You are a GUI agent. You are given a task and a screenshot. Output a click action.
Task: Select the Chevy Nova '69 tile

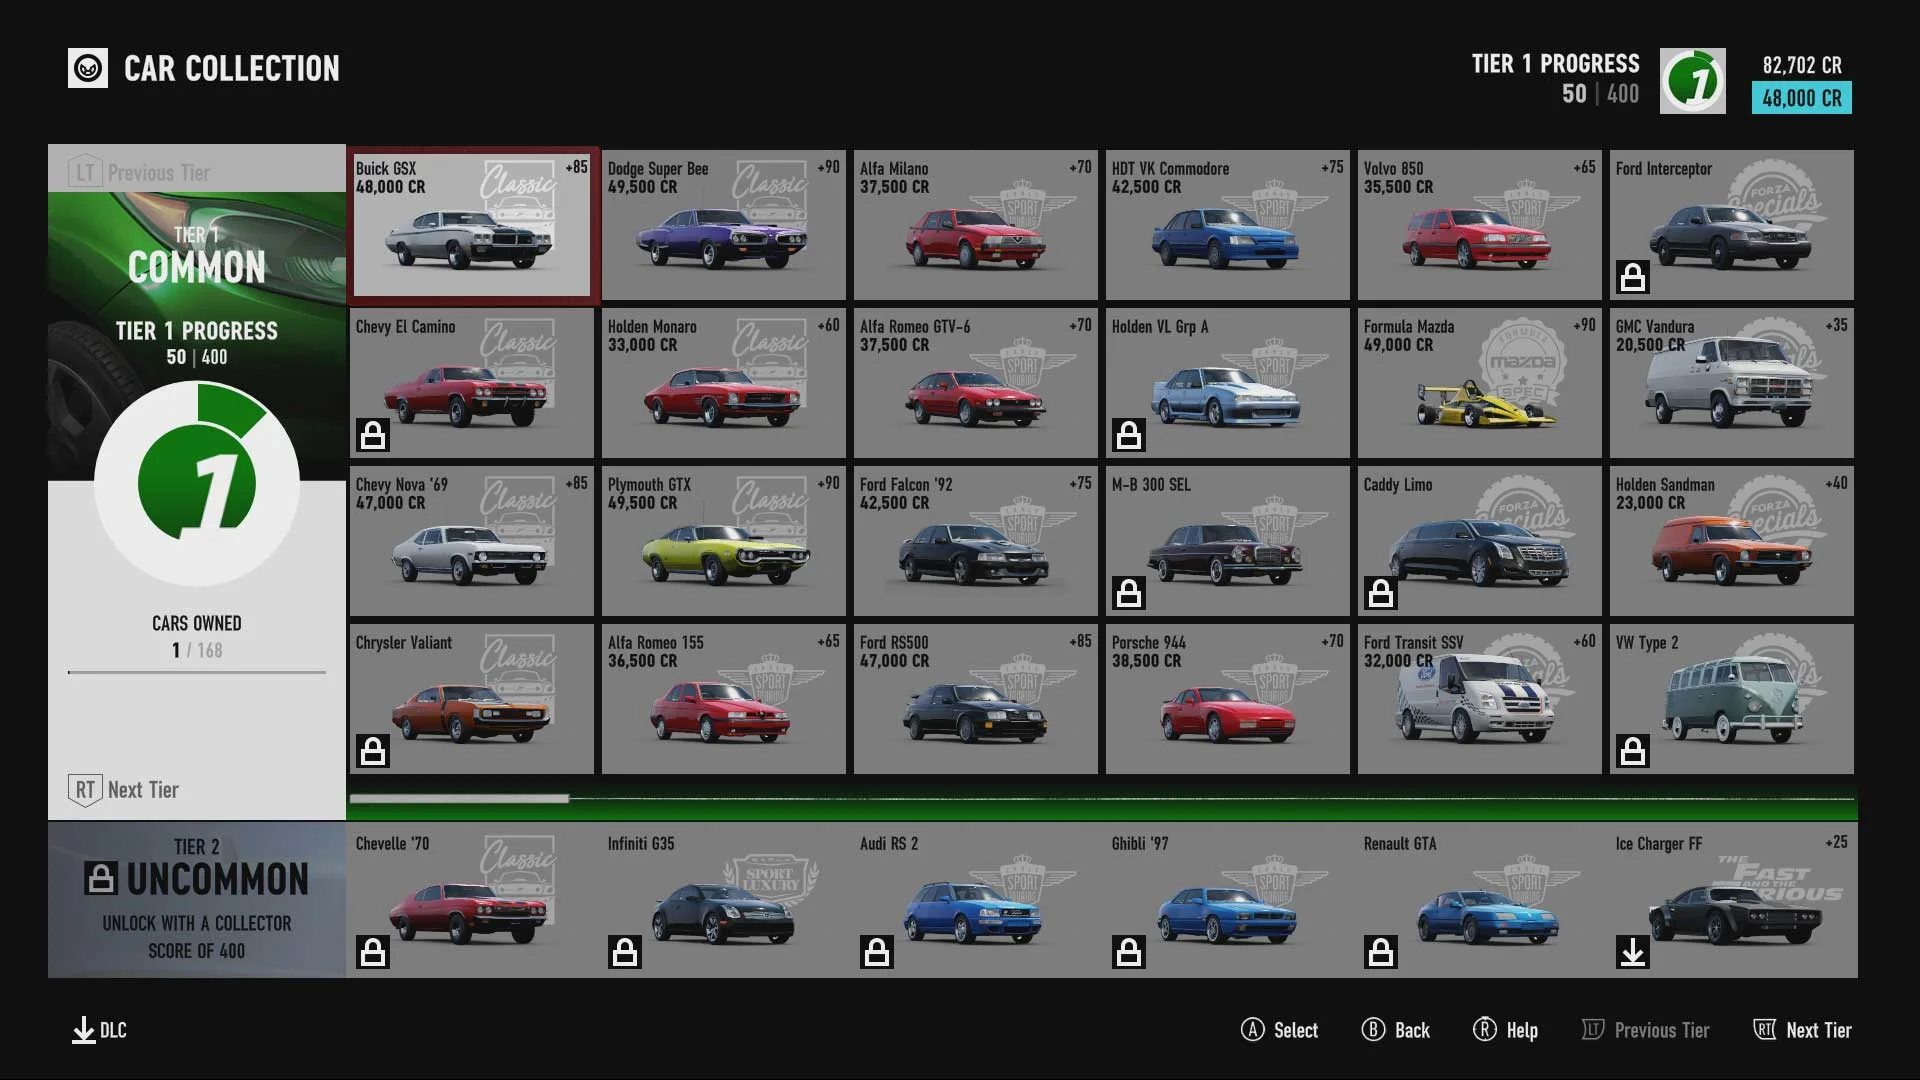click(472, 541)
